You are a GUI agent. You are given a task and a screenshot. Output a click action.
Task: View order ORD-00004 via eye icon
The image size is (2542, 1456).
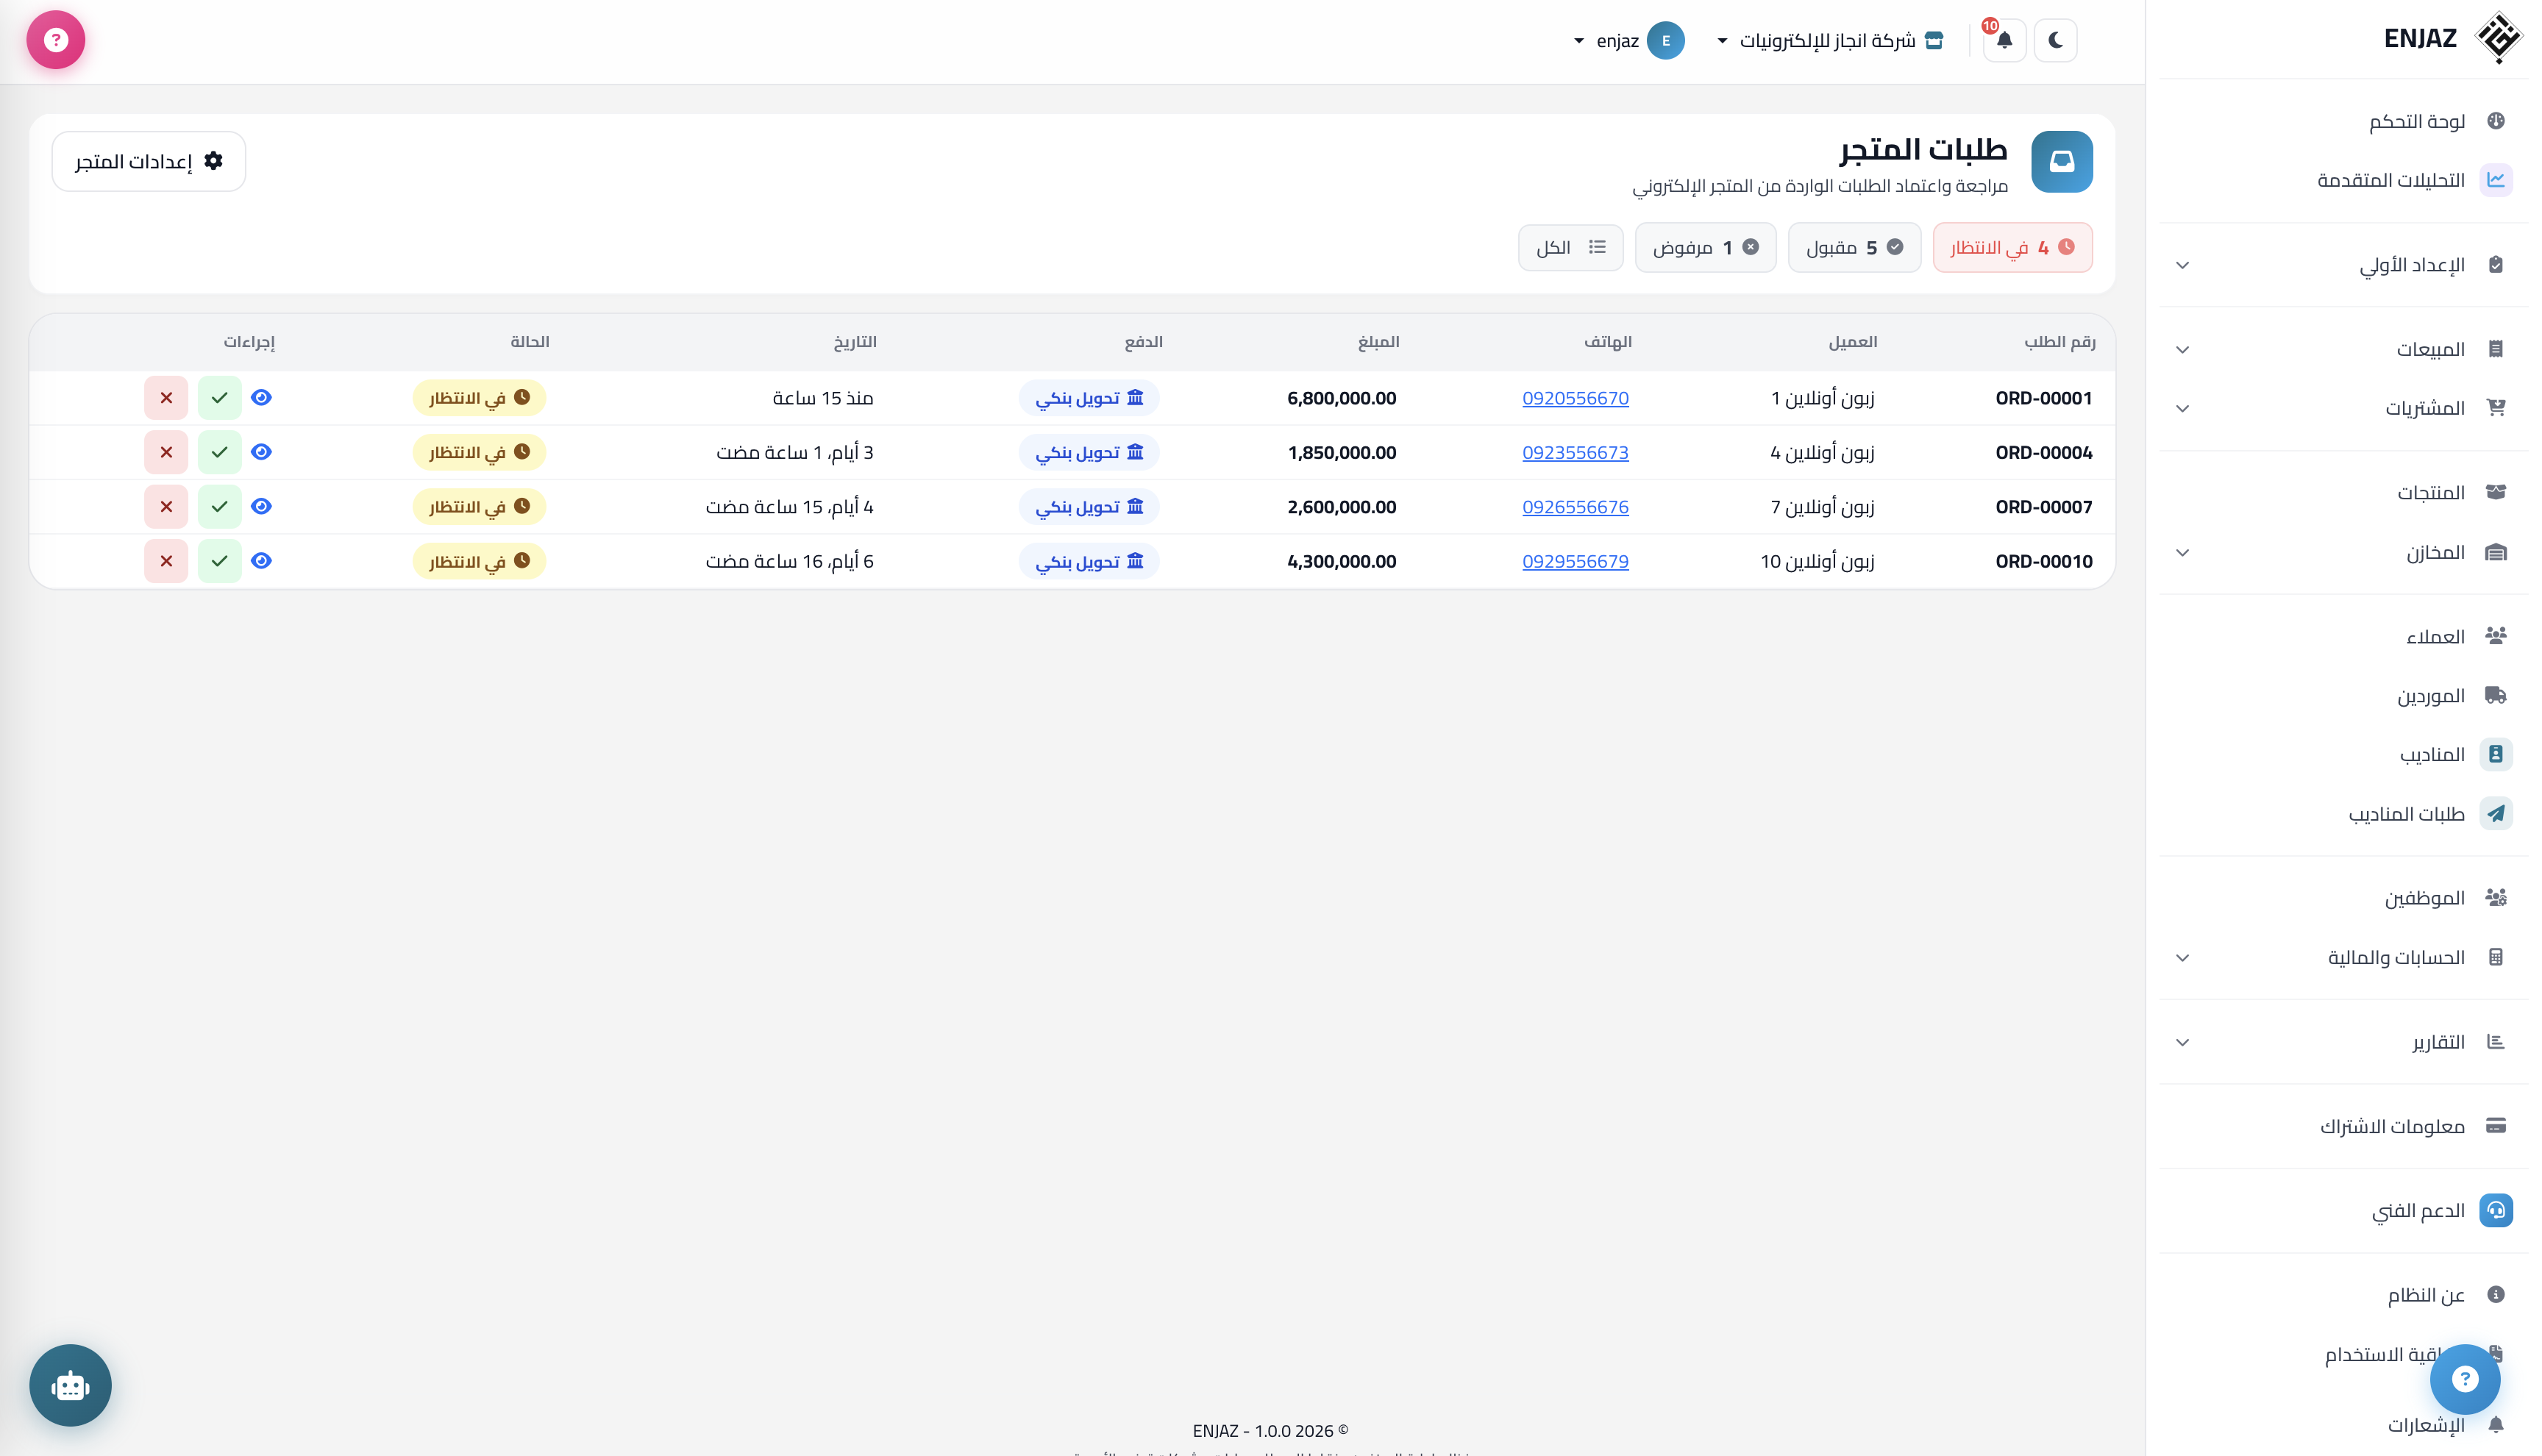tap(261, 452)
